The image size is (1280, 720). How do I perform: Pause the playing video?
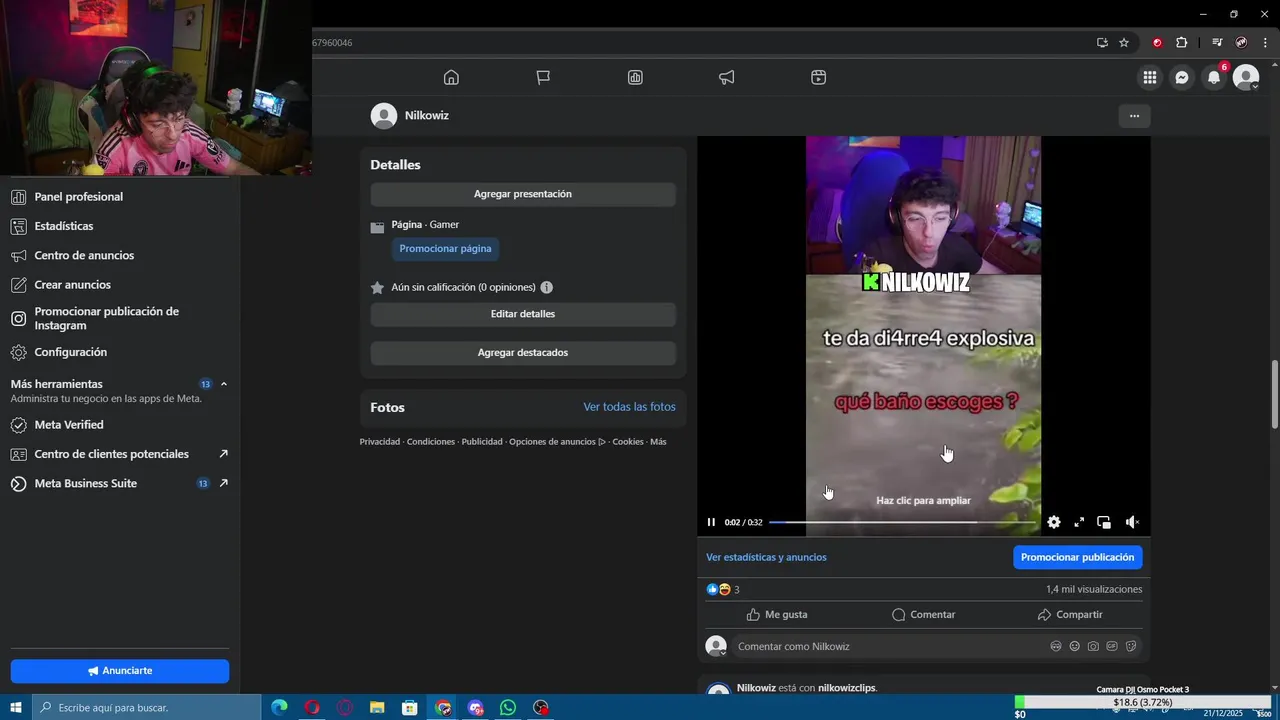[x=711, y=522]
